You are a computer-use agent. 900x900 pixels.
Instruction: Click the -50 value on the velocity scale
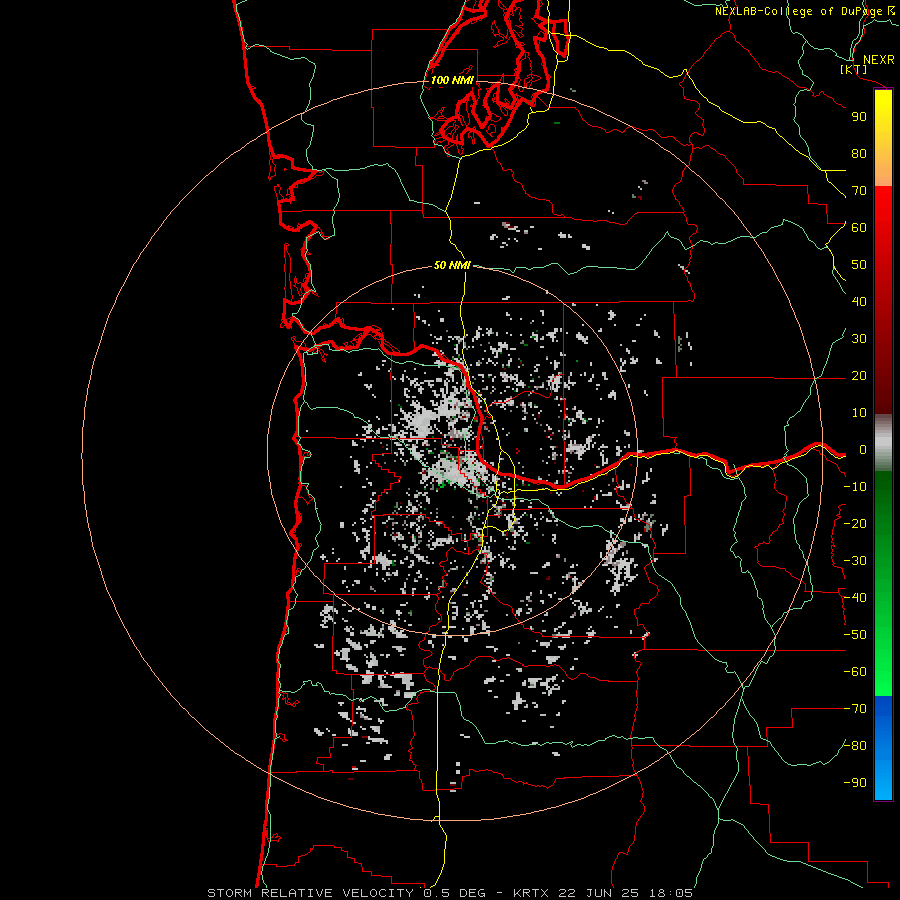[x=855, y=635]
